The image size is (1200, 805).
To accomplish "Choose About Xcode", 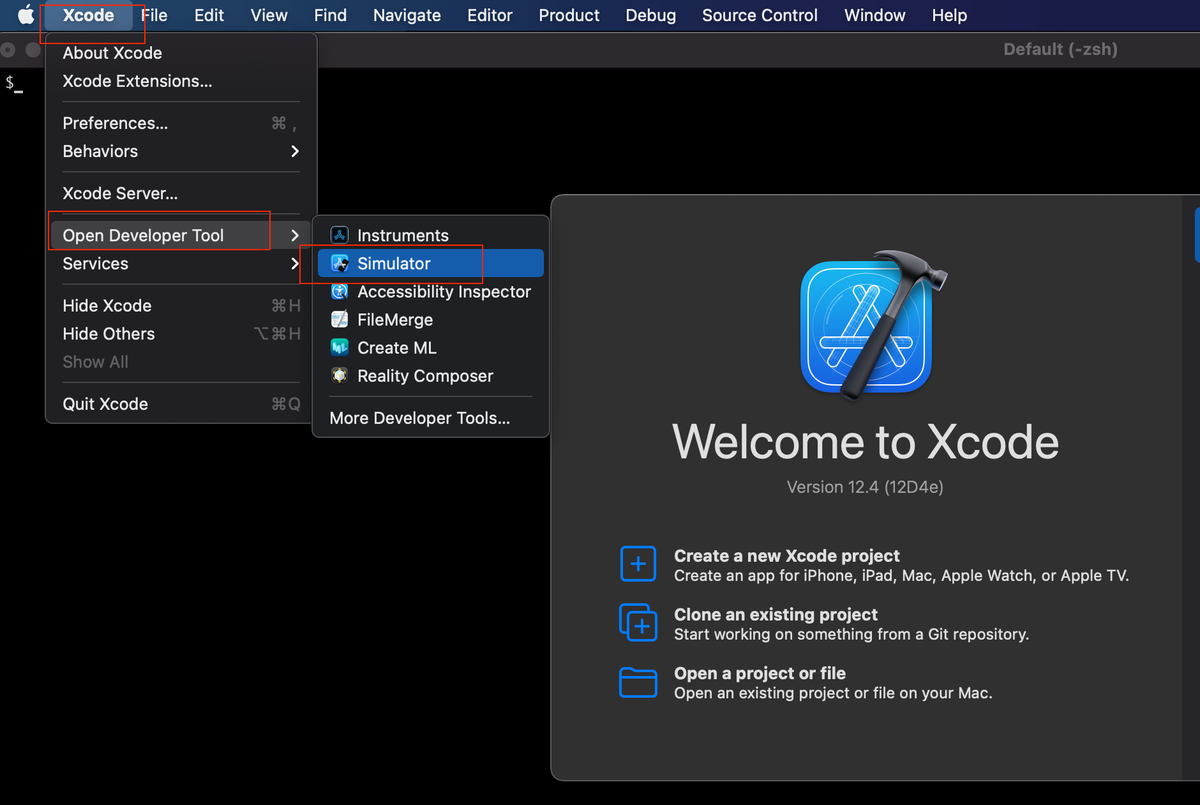I will [x=112, y=52].
